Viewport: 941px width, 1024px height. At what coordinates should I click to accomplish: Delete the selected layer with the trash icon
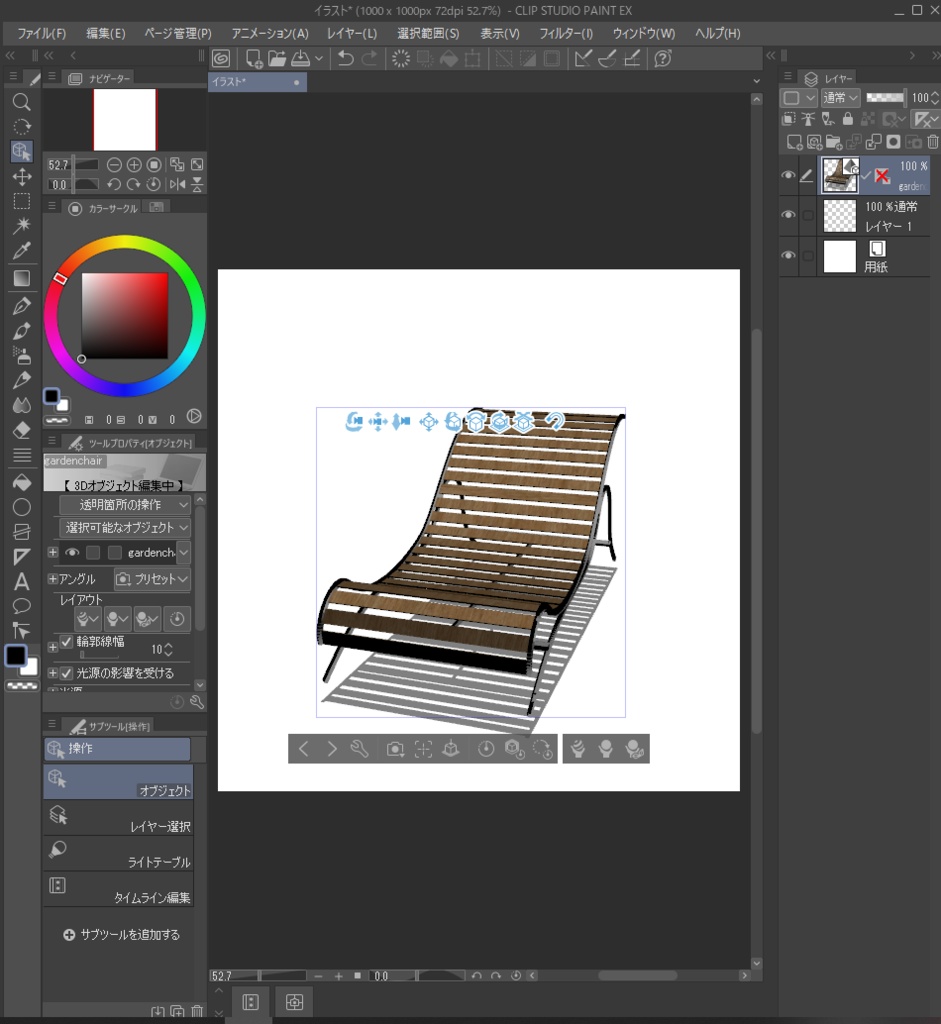(x=932, y=142)
